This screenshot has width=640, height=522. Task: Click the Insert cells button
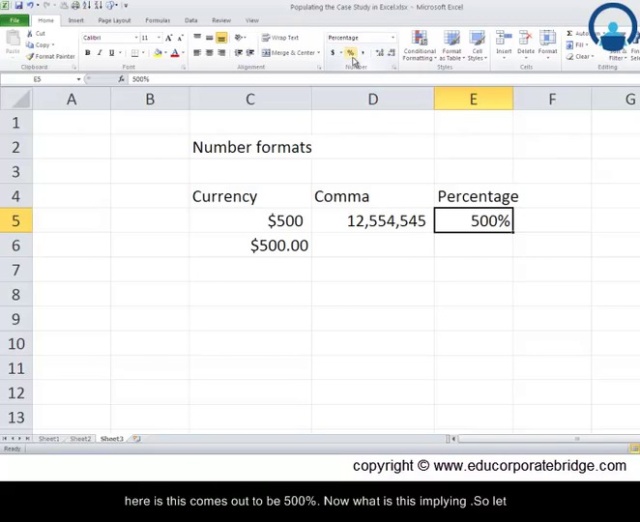coord(504,45)
